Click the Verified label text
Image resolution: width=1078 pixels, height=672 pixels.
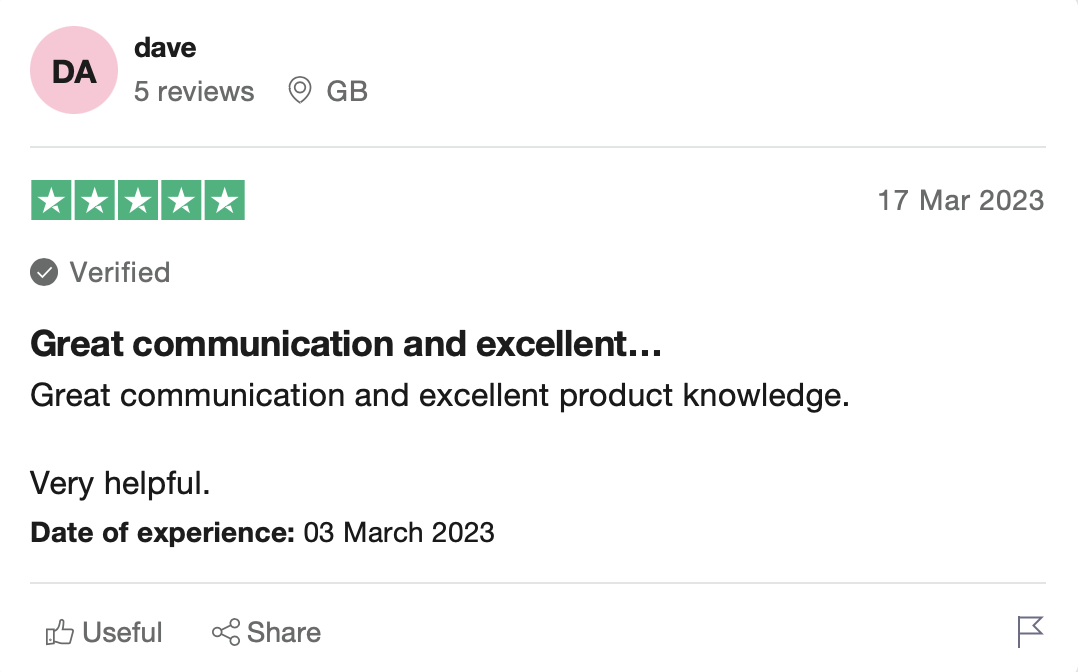pos(120,272)
